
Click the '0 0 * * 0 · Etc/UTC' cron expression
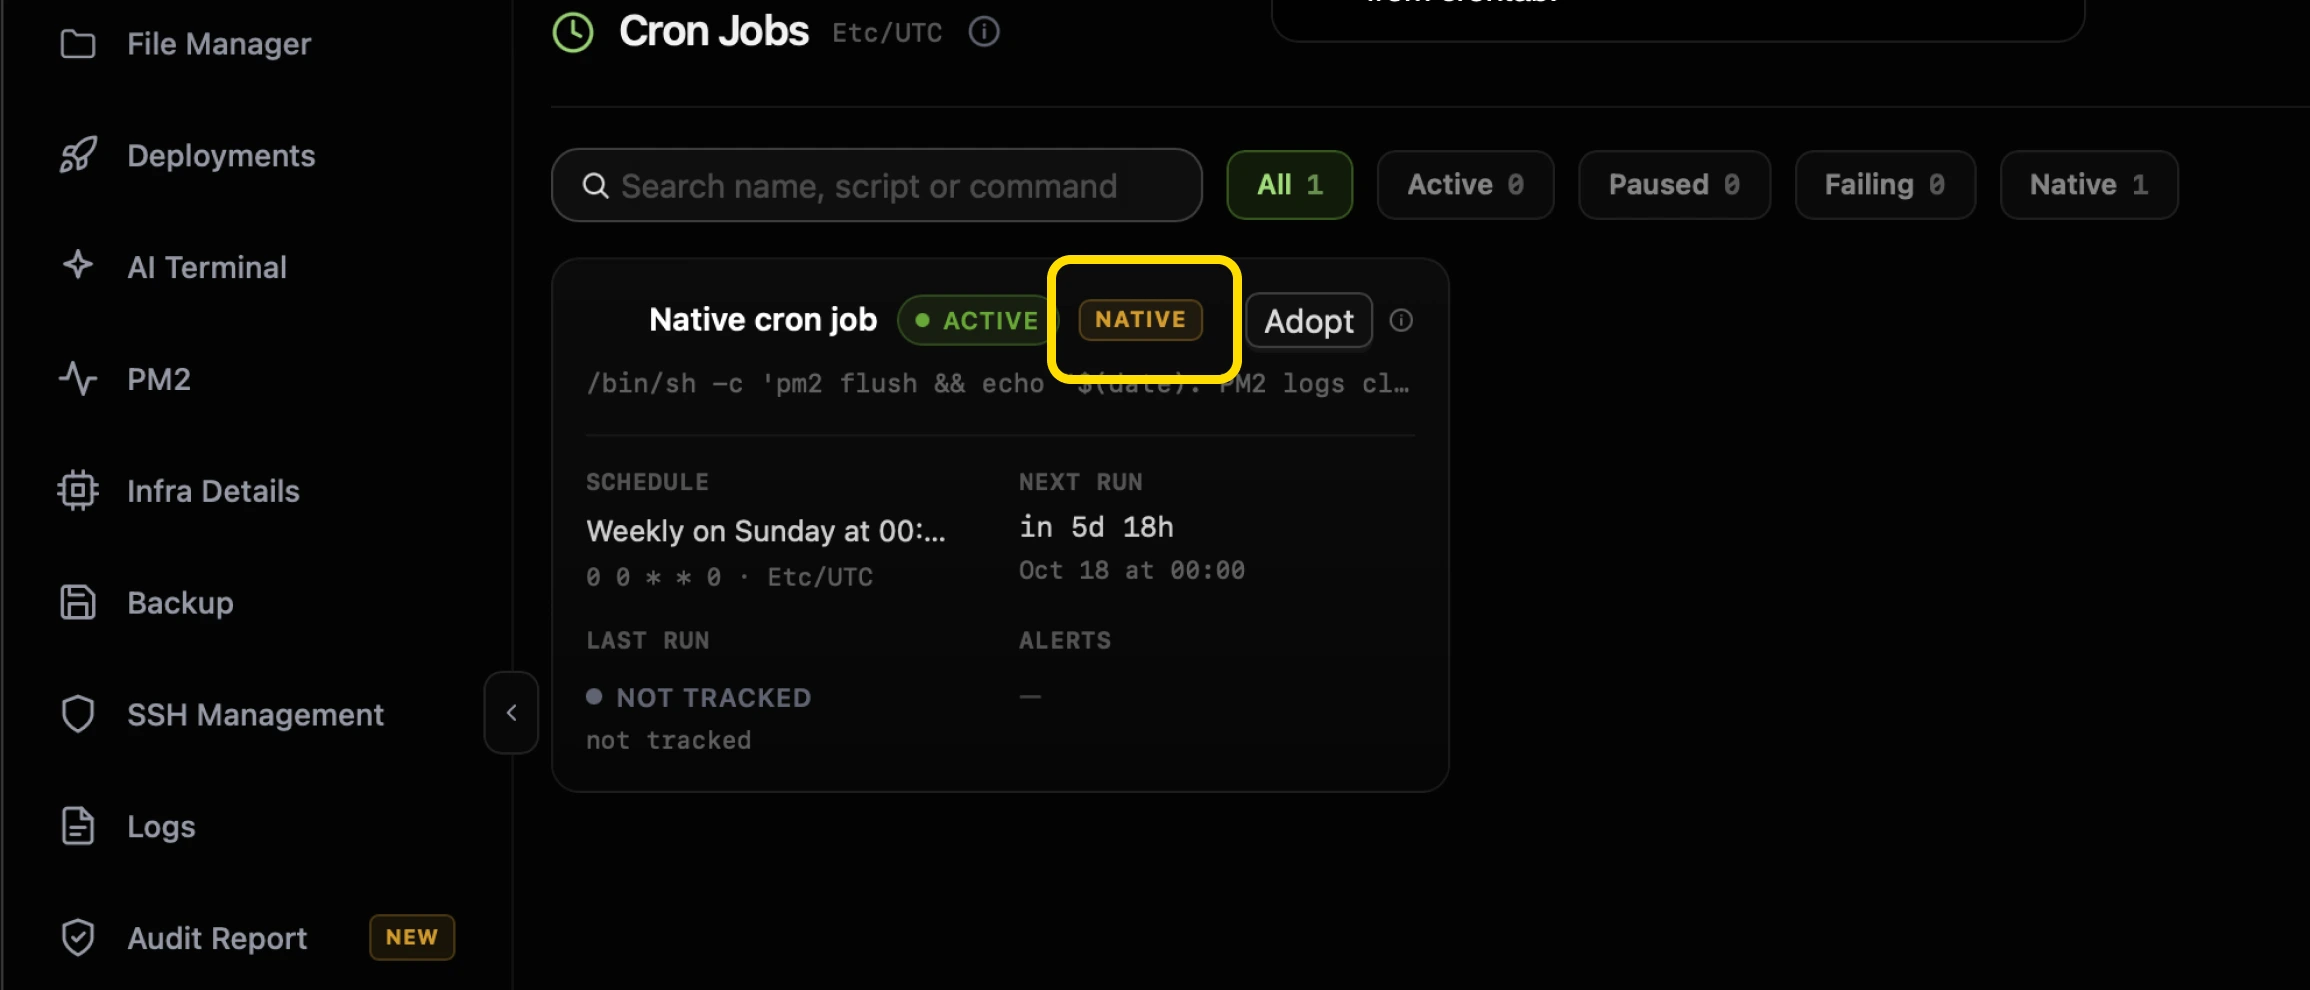click(x=729, y=577)
